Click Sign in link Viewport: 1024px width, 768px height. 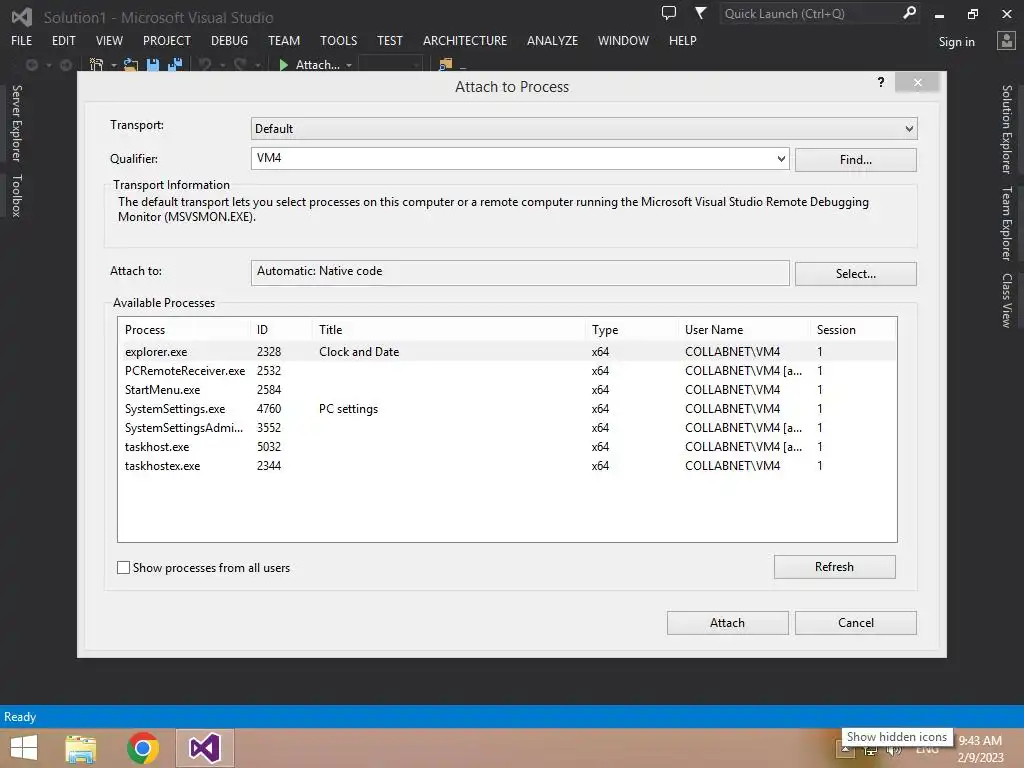pos(957,42)
